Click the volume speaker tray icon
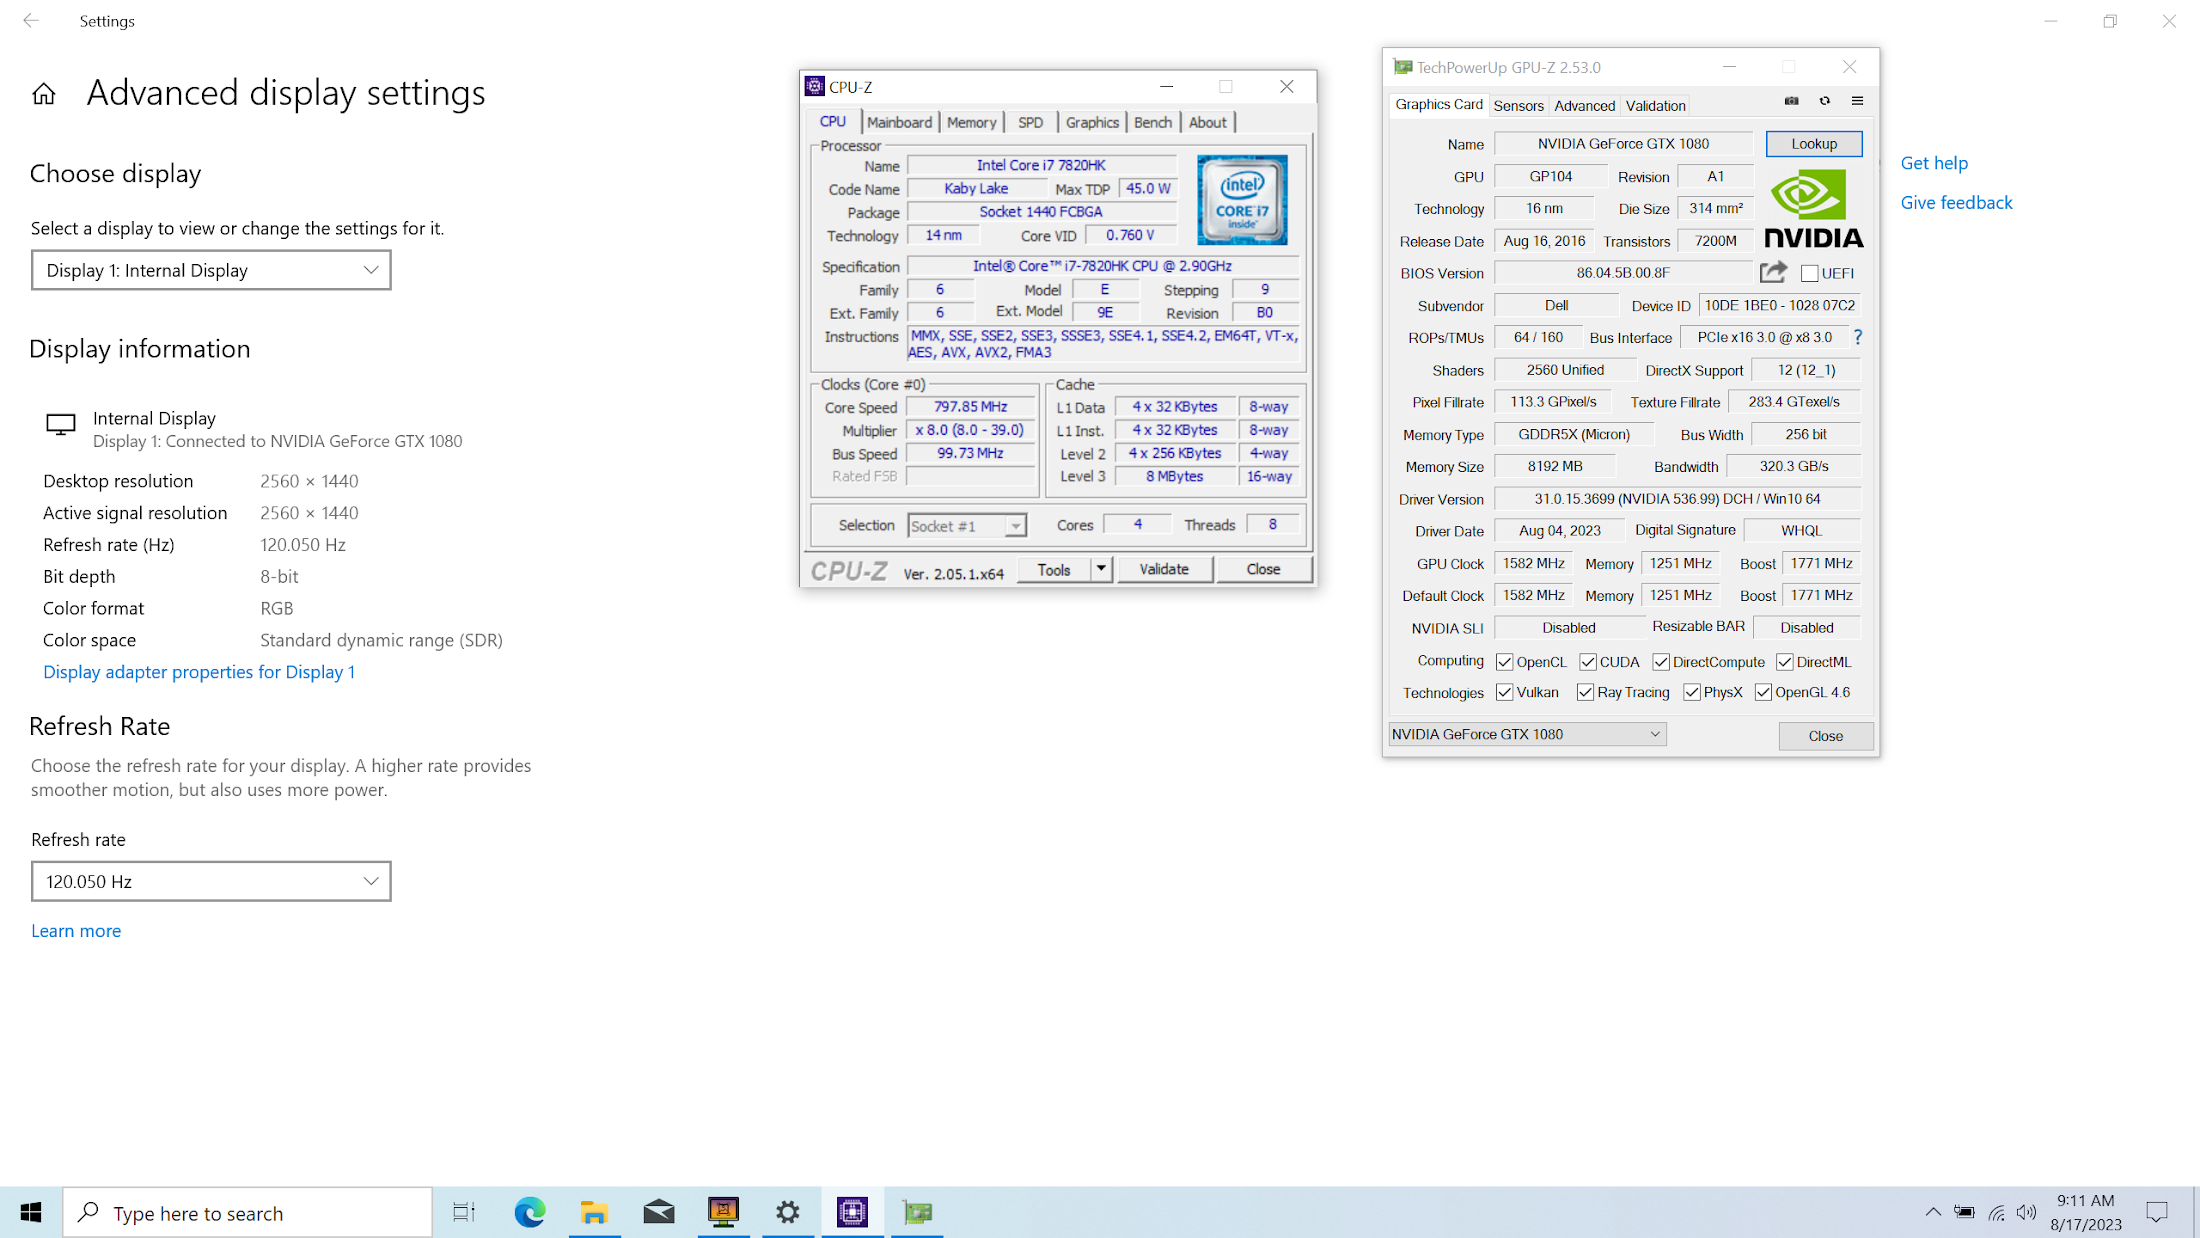Screen dimensions: 2200x1238 coord(2026,1212)
